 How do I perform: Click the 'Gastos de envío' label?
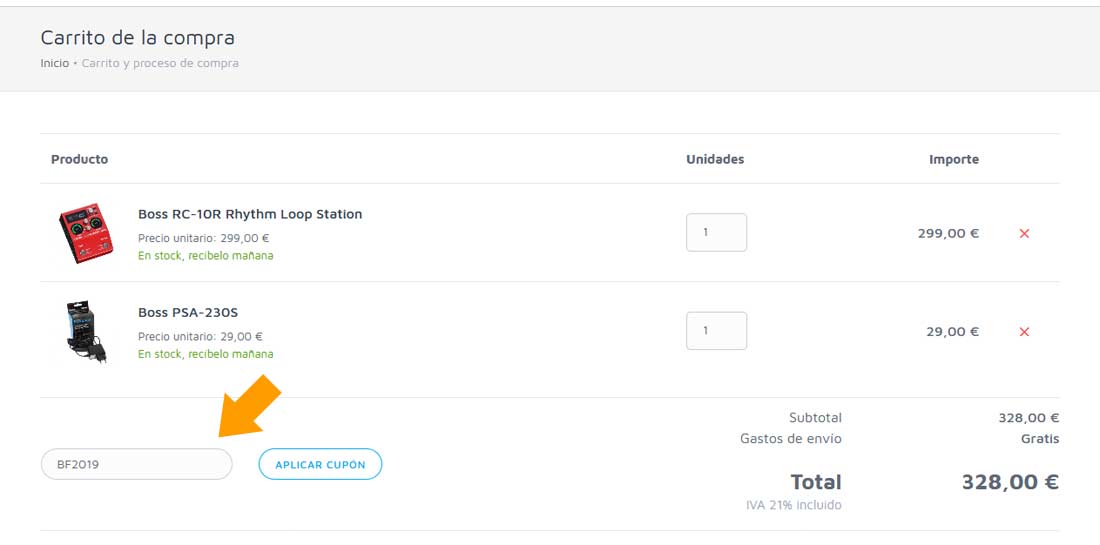pyautogui.click(x=791, y=439)
